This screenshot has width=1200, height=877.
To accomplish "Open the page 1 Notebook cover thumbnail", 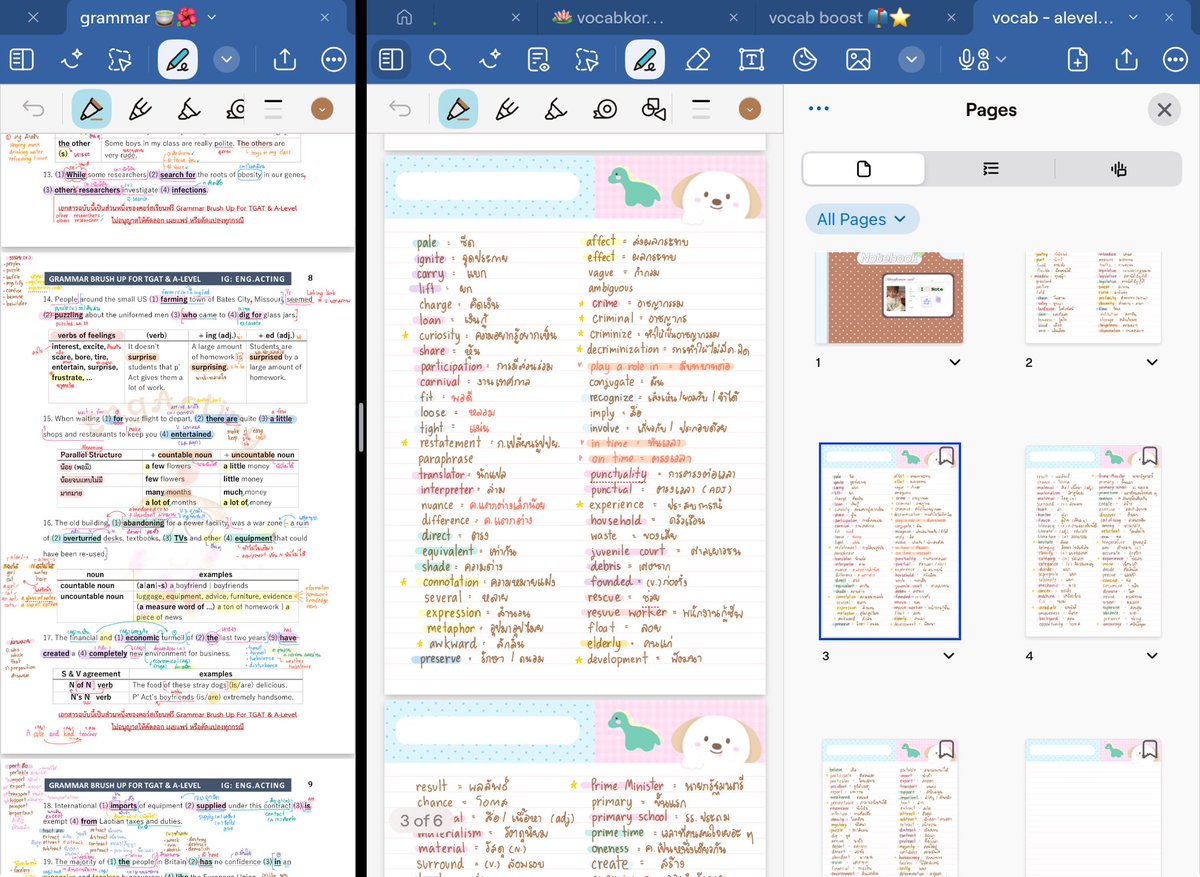I will (x=890, y=297).
